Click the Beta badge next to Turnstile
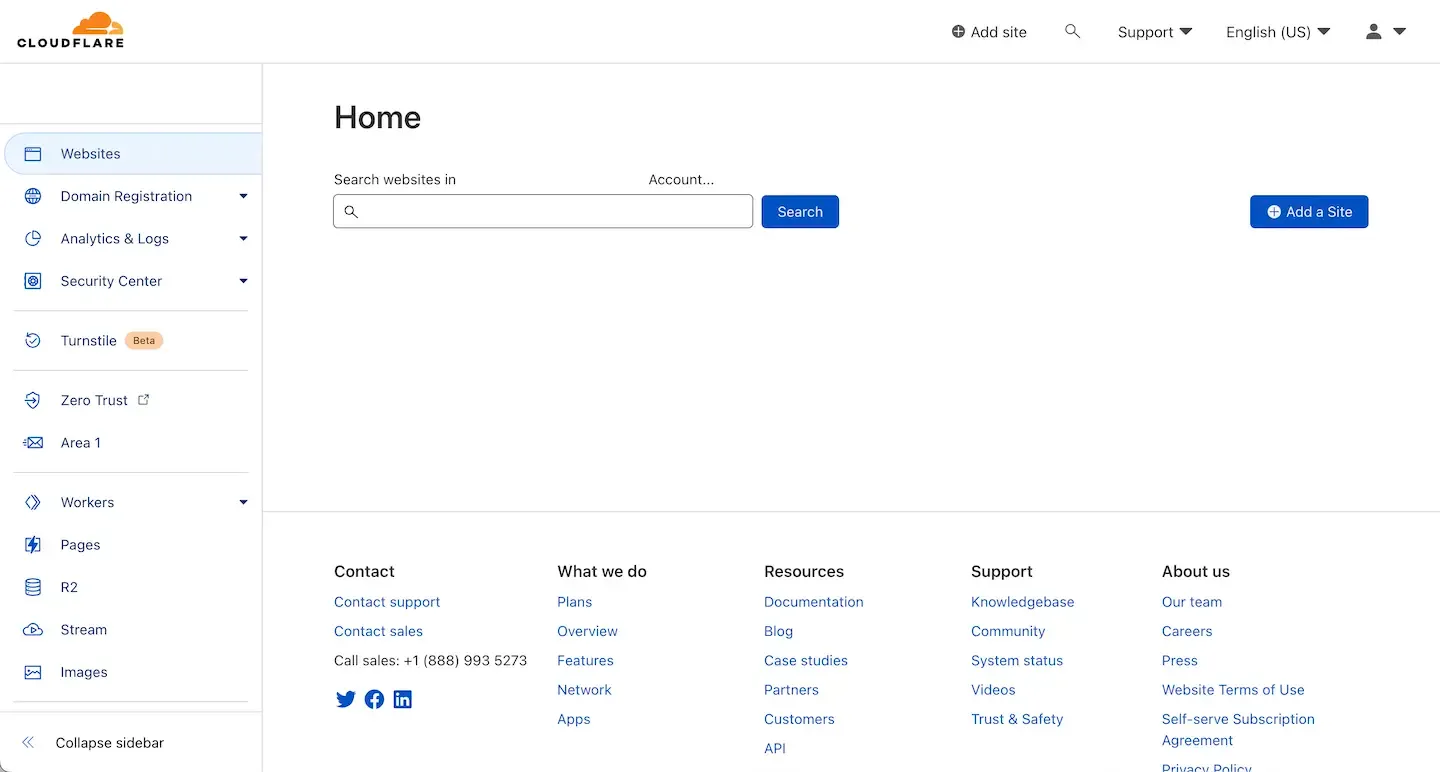This screenshot has width=1440, height=772. (x=144, y=341)
